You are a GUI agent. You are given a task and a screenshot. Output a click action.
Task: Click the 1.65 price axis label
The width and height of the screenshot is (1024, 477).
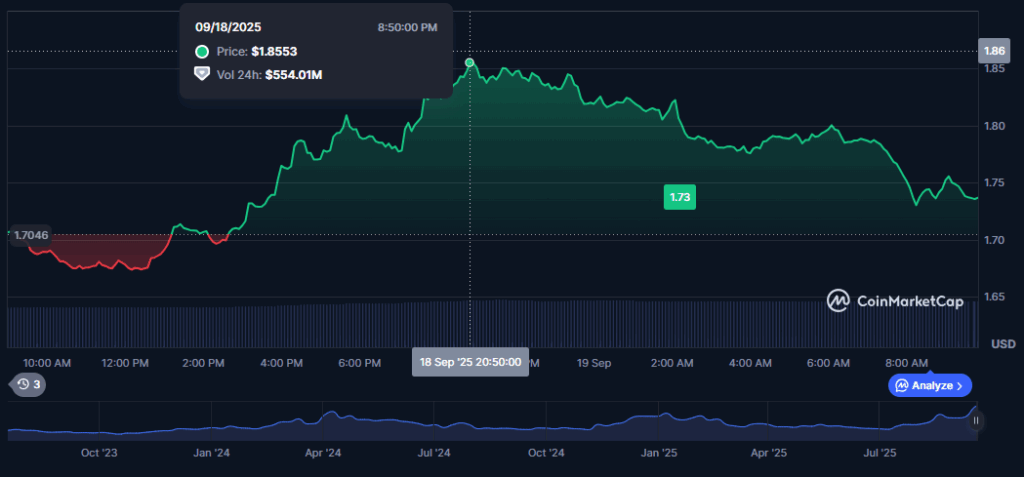point(995,297)
